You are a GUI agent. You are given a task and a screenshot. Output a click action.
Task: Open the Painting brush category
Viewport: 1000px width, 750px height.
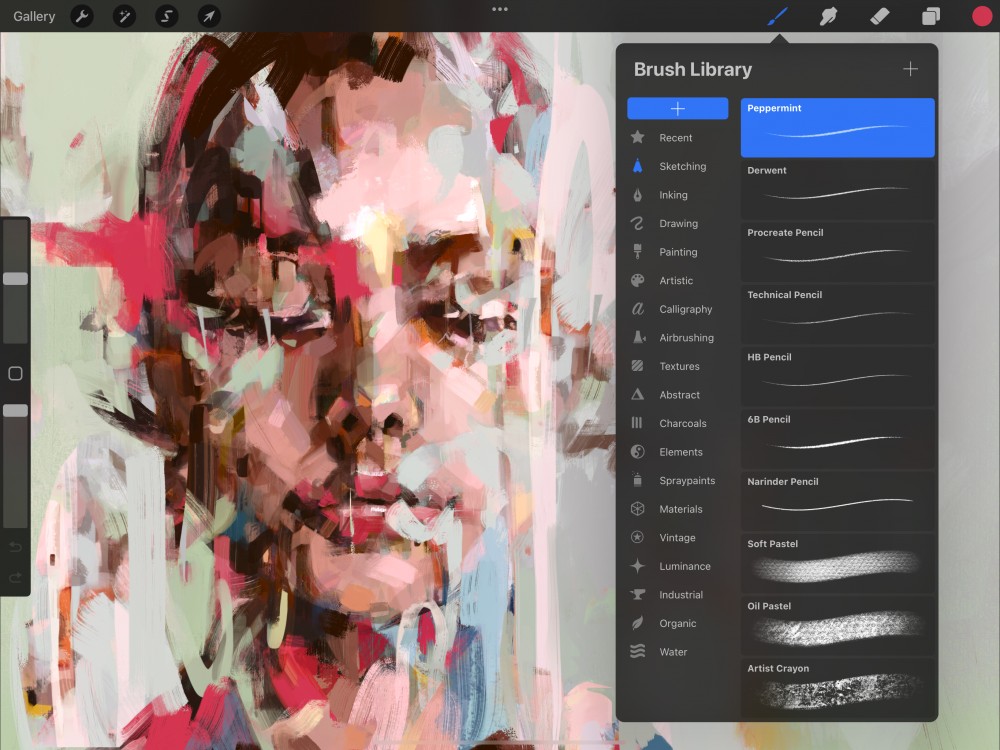click(677, 252)
